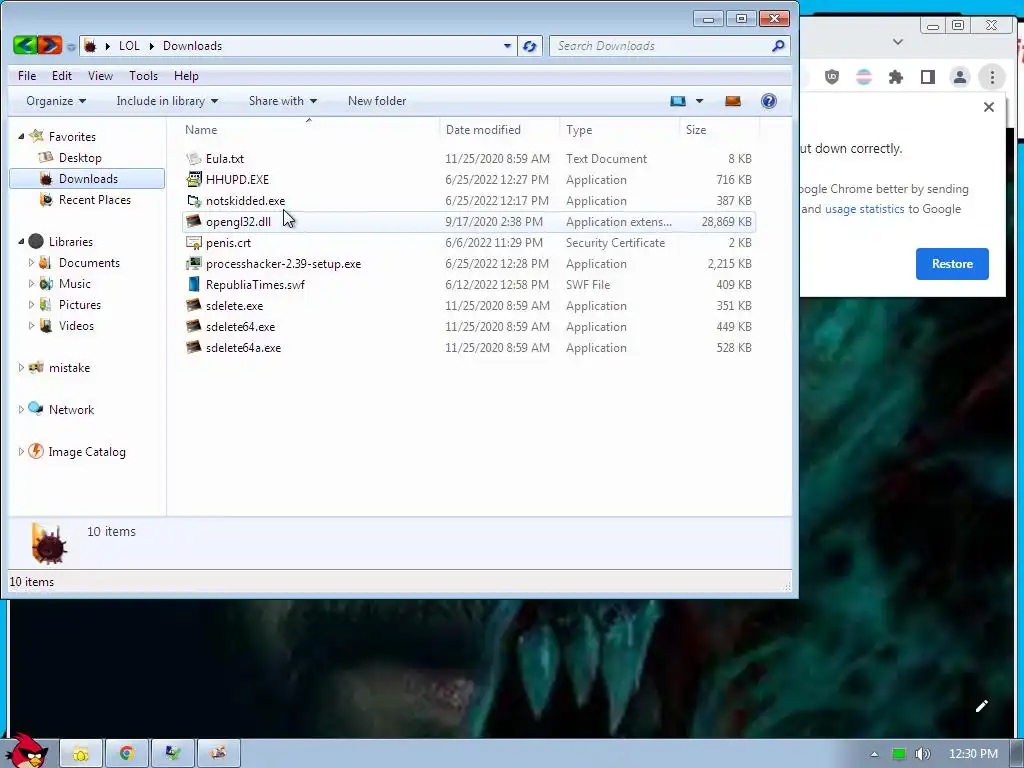The height and width of the screenshot is (768, 1024).
Task: Click the RepubliaTimes.swf file icon
Action: click(x=193, y=285)
